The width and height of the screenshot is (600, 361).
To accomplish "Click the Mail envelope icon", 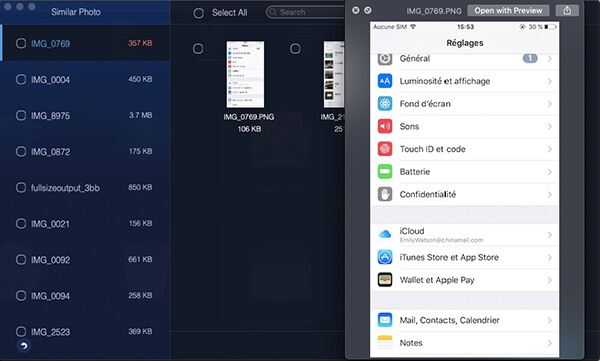I will tap(385, 320).
